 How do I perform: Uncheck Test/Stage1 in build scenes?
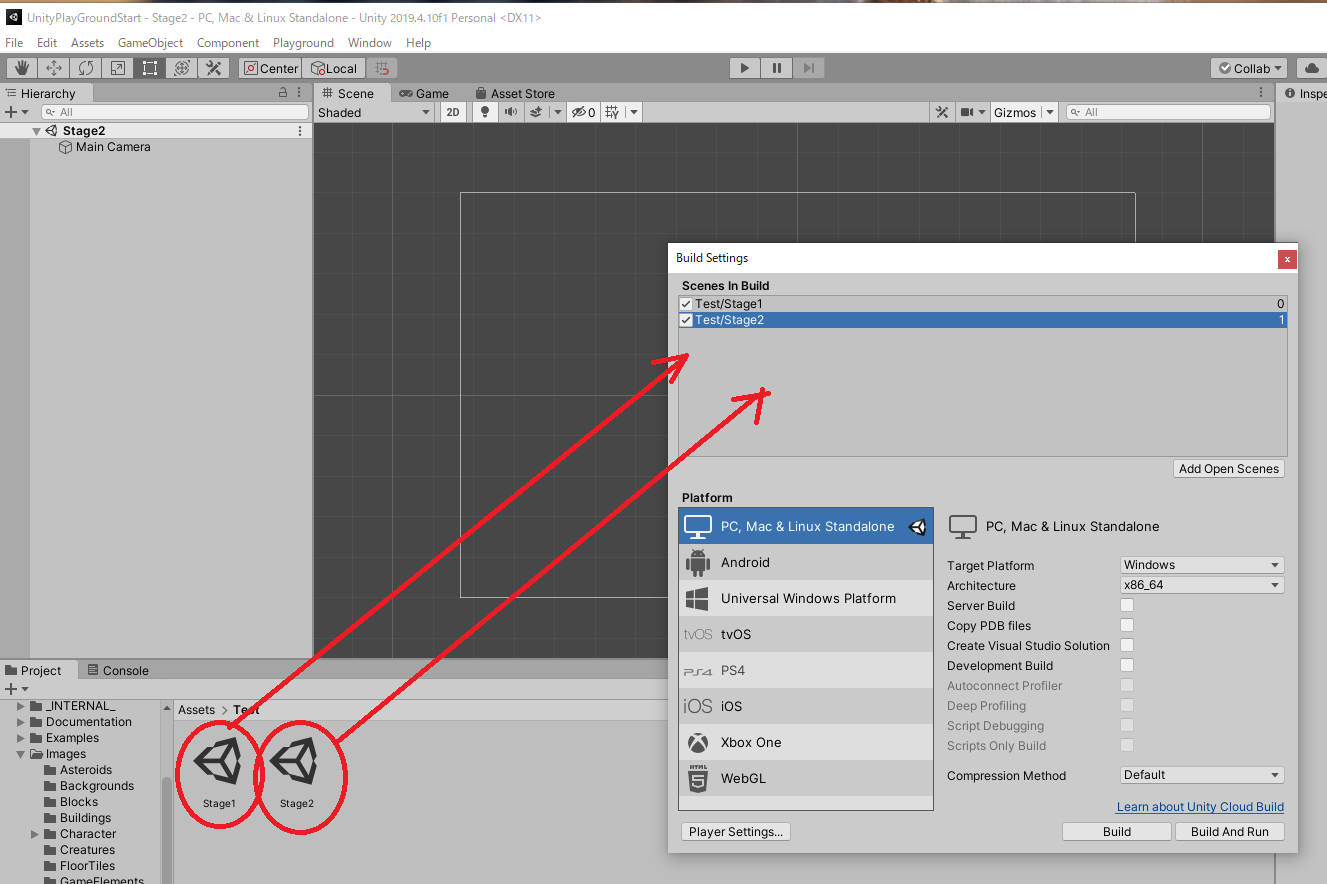(686, 304)
